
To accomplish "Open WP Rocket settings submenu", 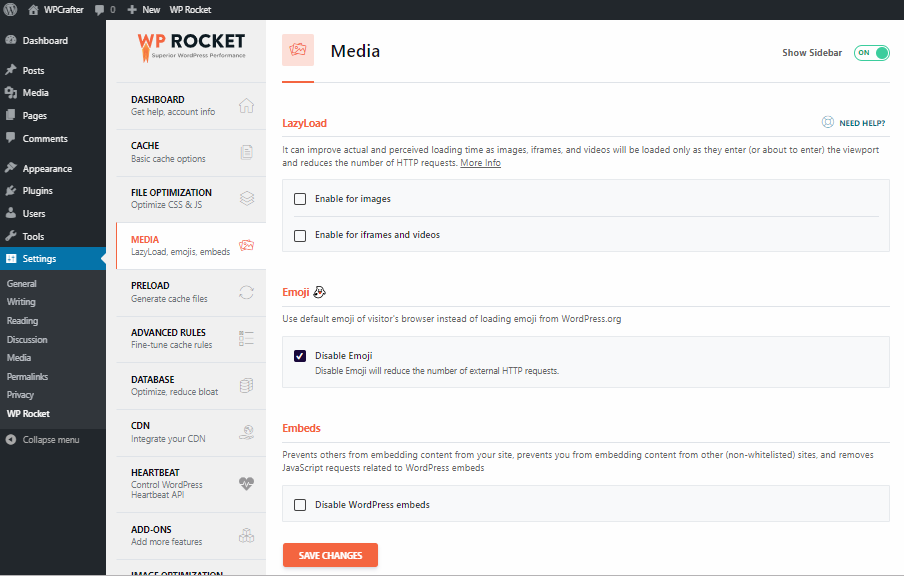I will click(x=28, y=413).
